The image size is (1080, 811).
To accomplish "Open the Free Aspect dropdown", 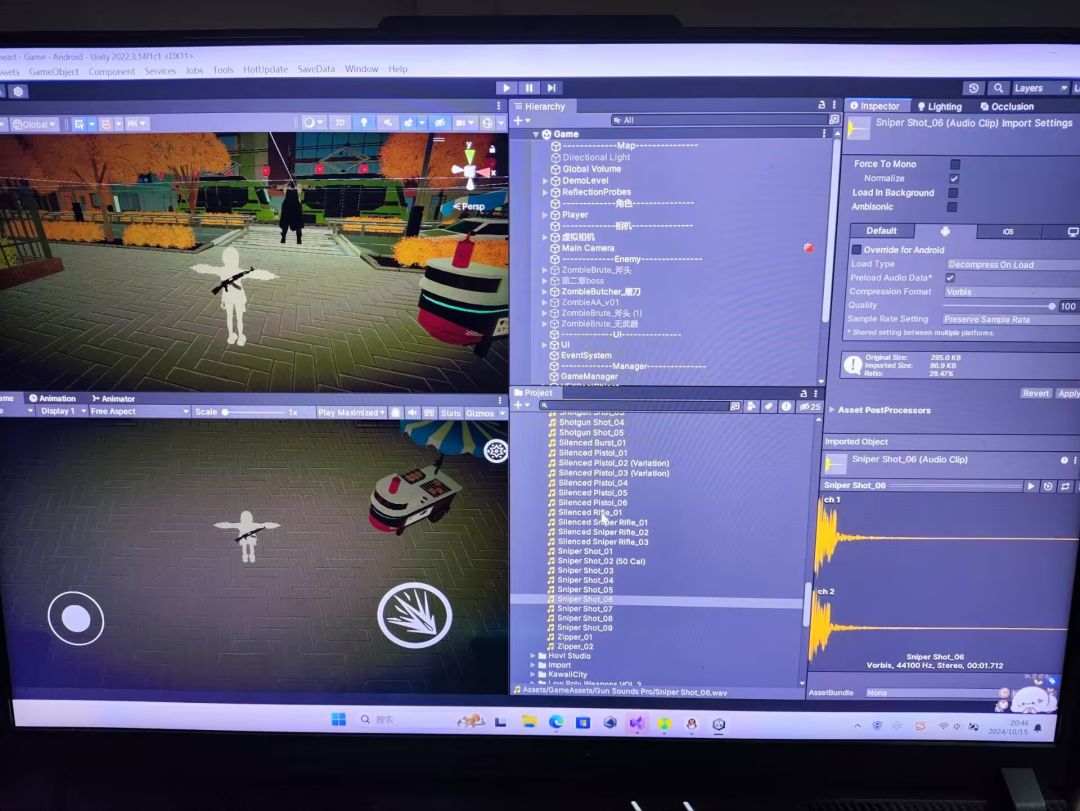I will (139, 411).
